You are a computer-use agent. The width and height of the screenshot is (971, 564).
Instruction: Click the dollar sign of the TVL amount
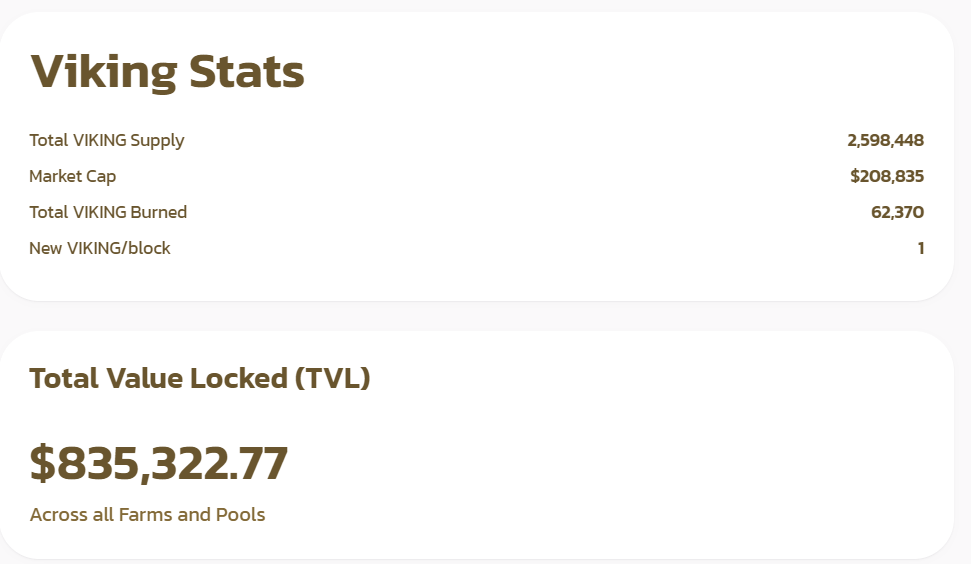click(42, 463)
